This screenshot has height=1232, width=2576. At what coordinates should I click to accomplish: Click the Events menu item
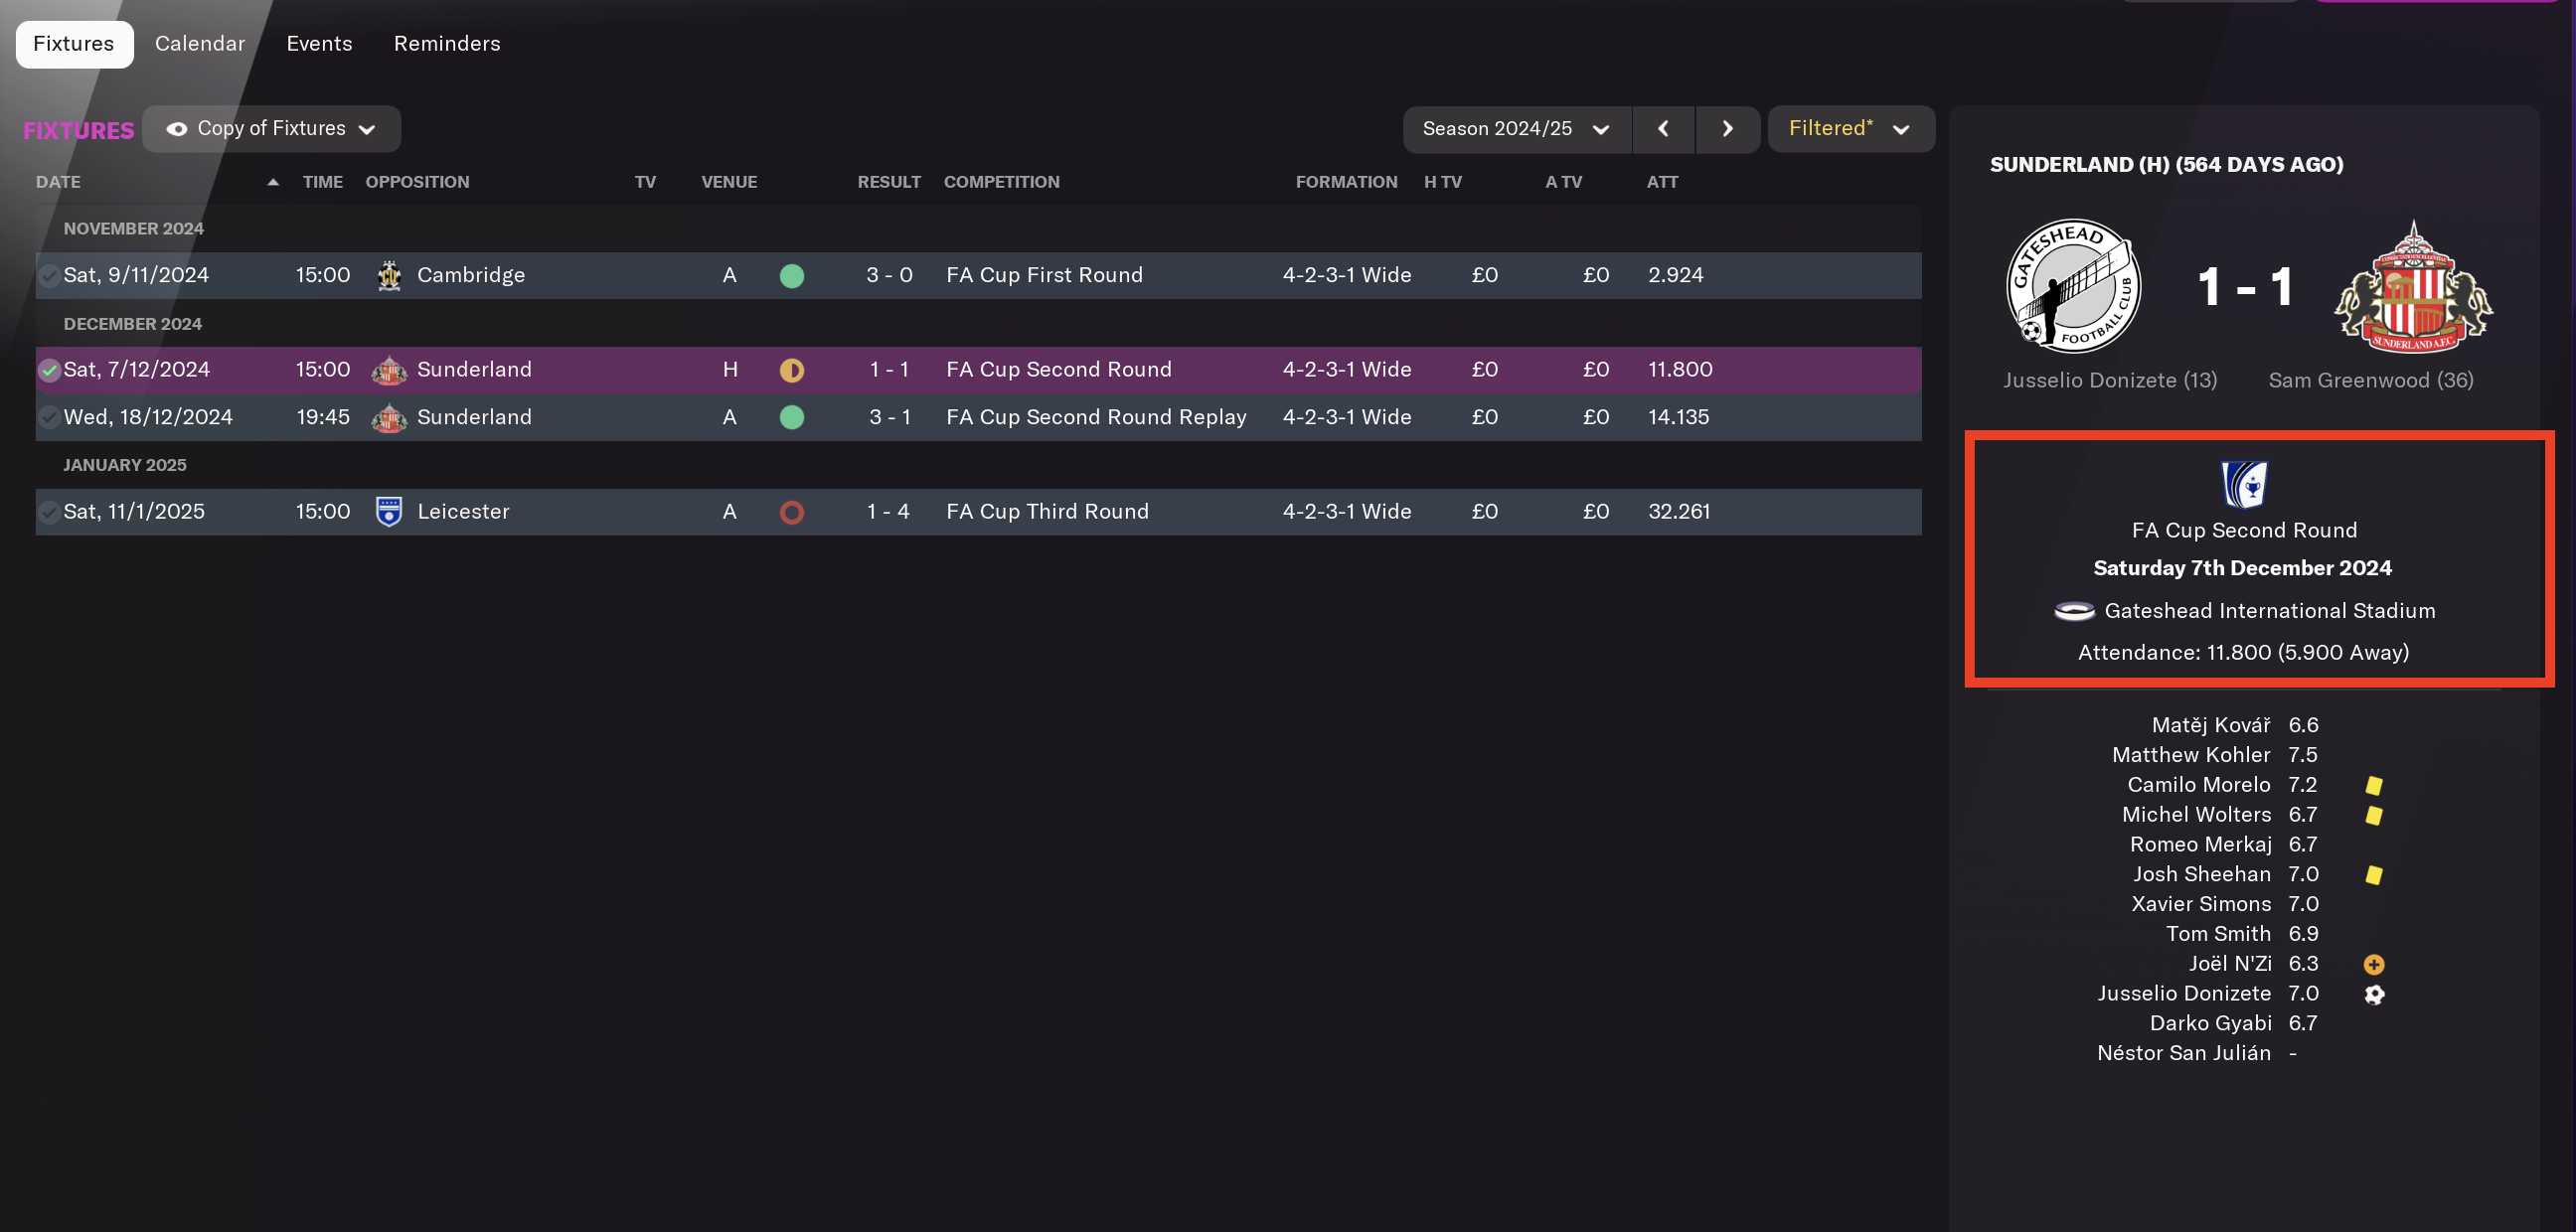coord(319,41)
